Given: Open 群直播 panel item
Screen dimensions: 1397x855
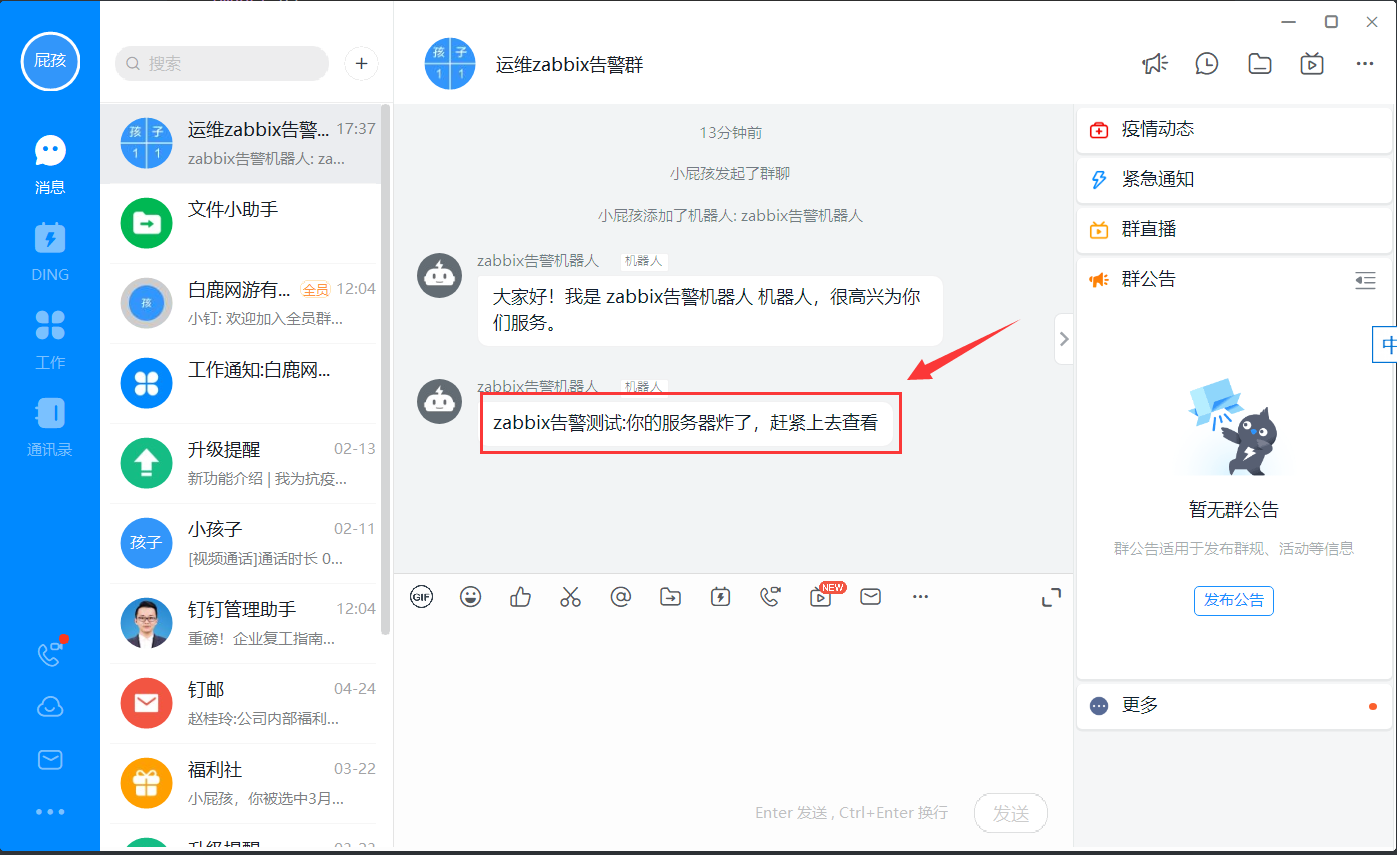Looking at the screenshot, I should (1233, 230).
